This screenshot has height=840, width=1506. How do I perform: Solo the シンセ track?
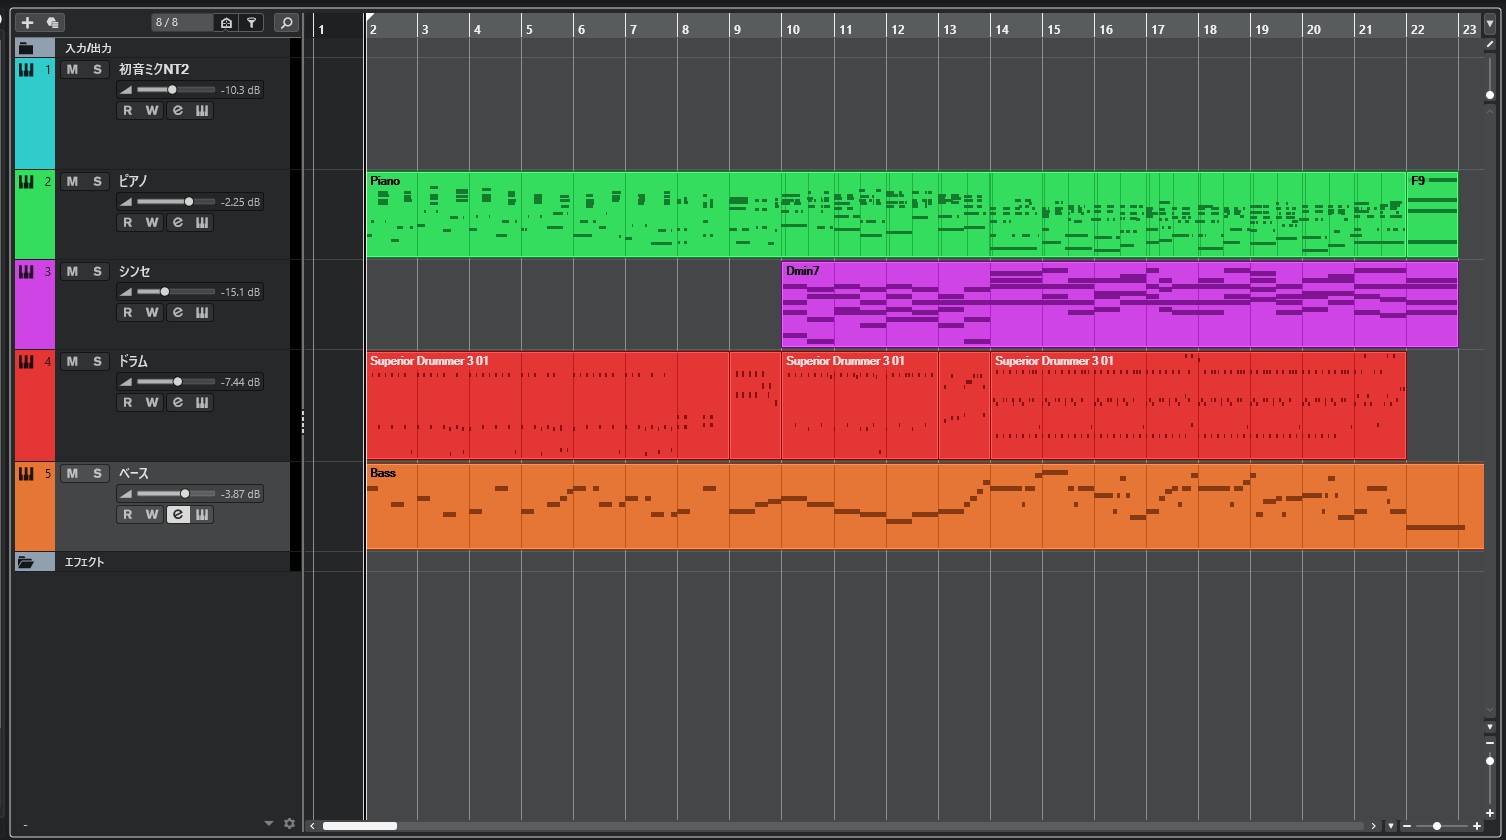[97, 271]
